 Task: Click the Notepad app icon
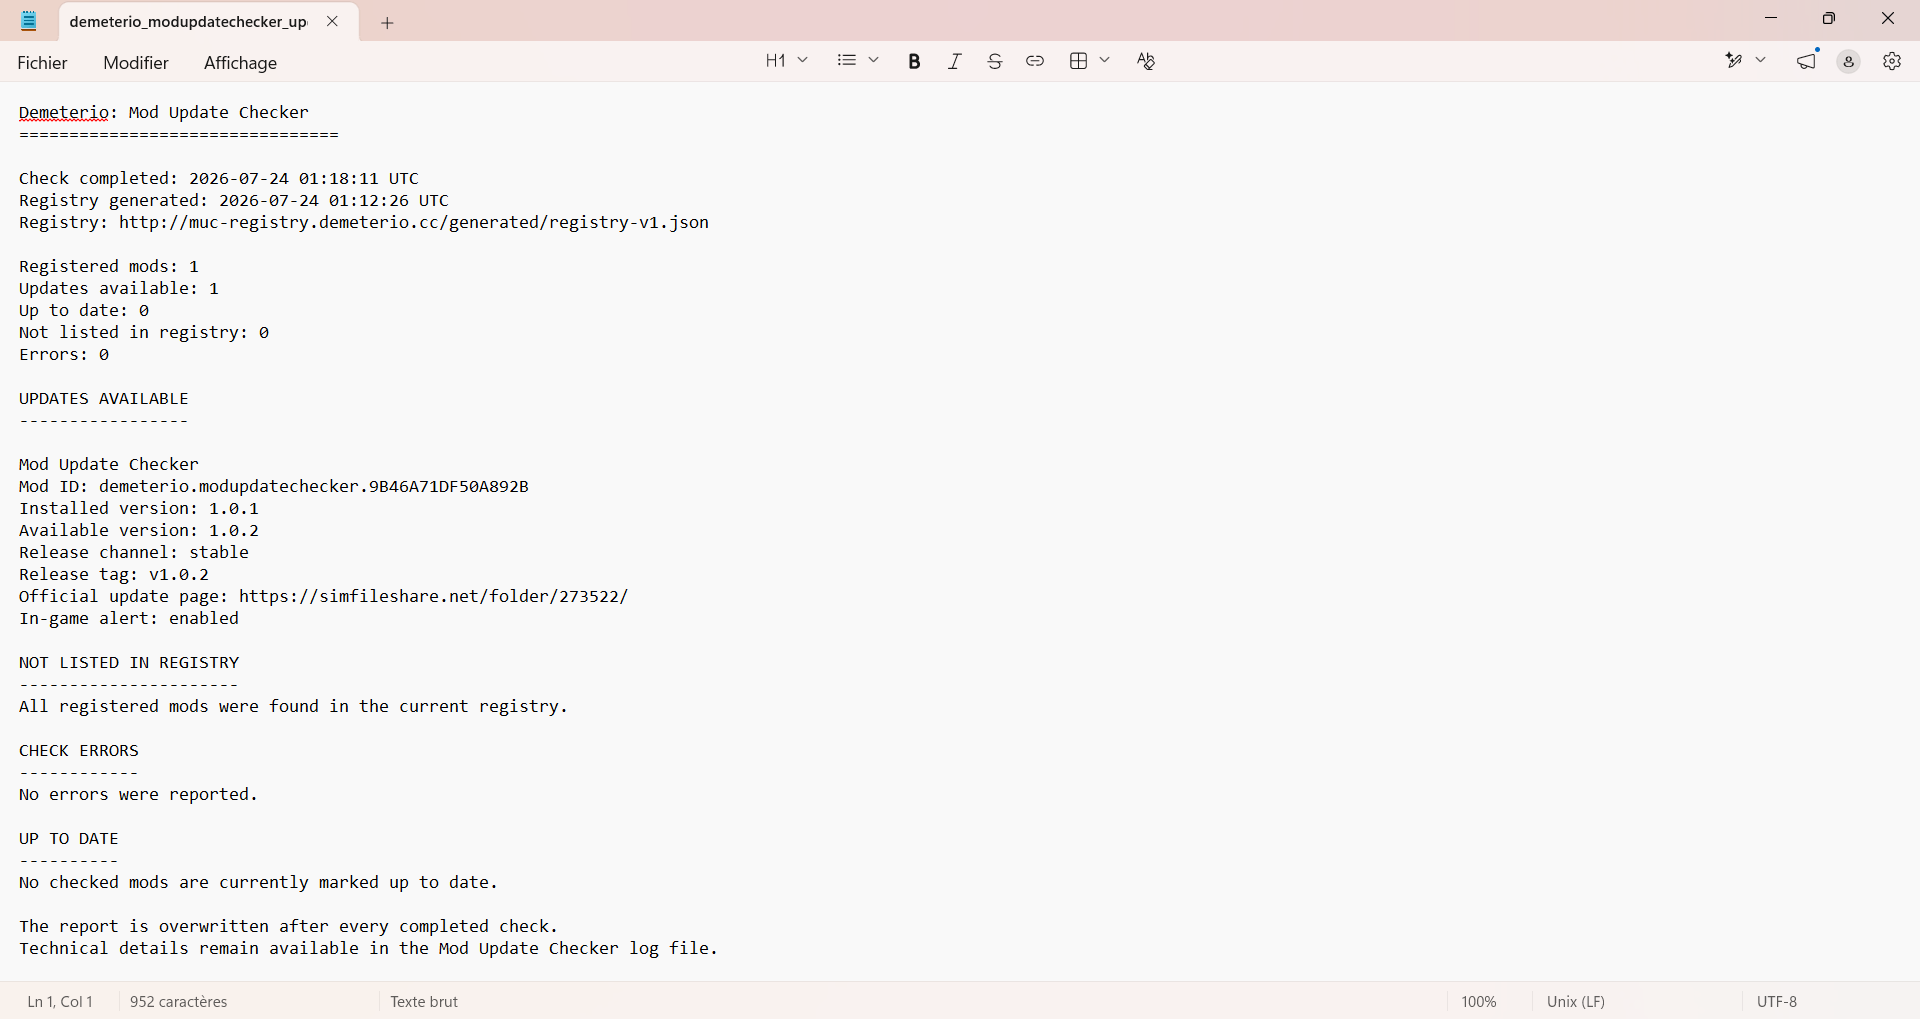[x=29, y=21]
